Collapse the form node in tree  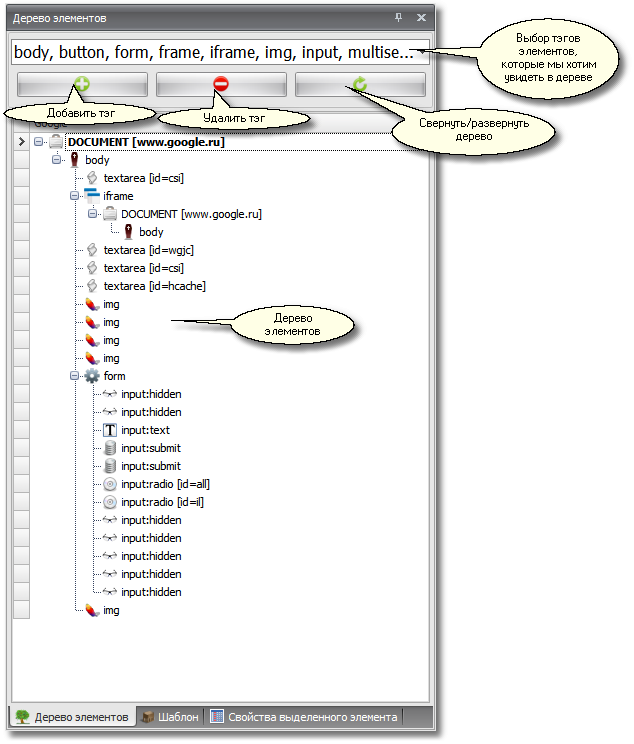[x=75, y=376]
